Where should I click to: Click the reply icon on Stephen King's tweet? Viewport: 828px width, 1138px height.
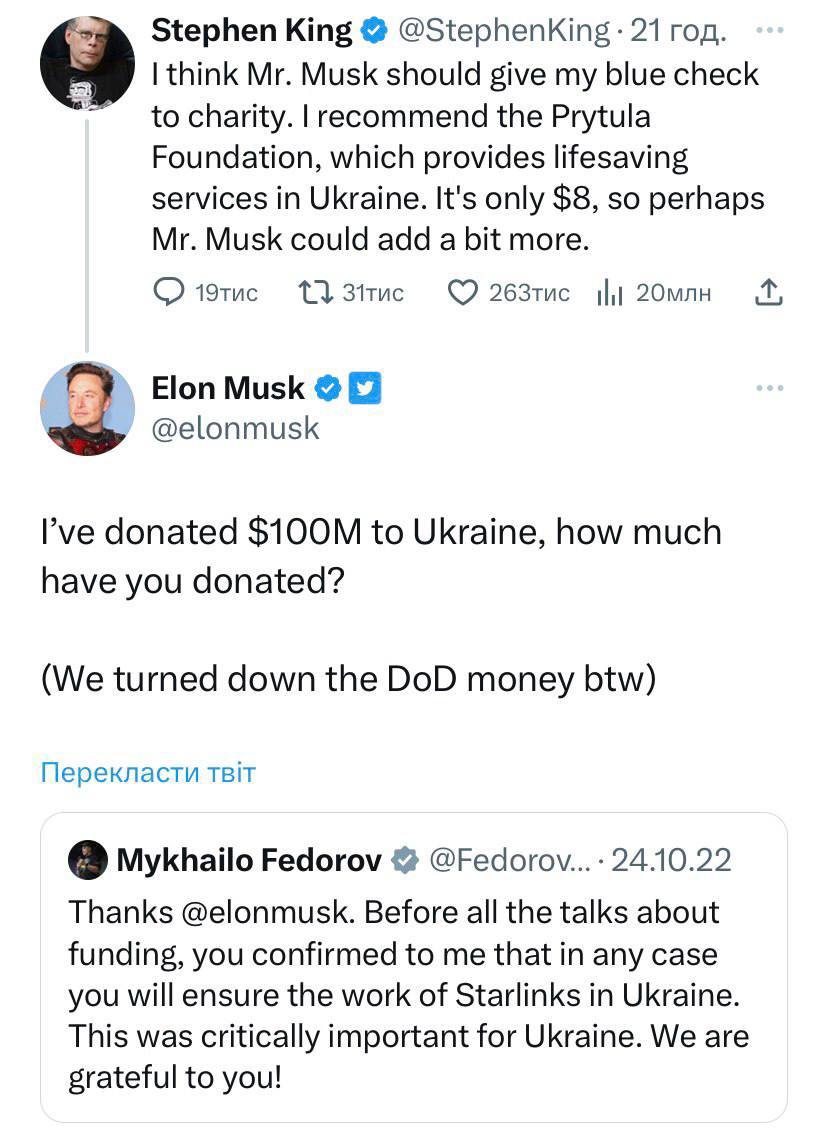(168, 293)
